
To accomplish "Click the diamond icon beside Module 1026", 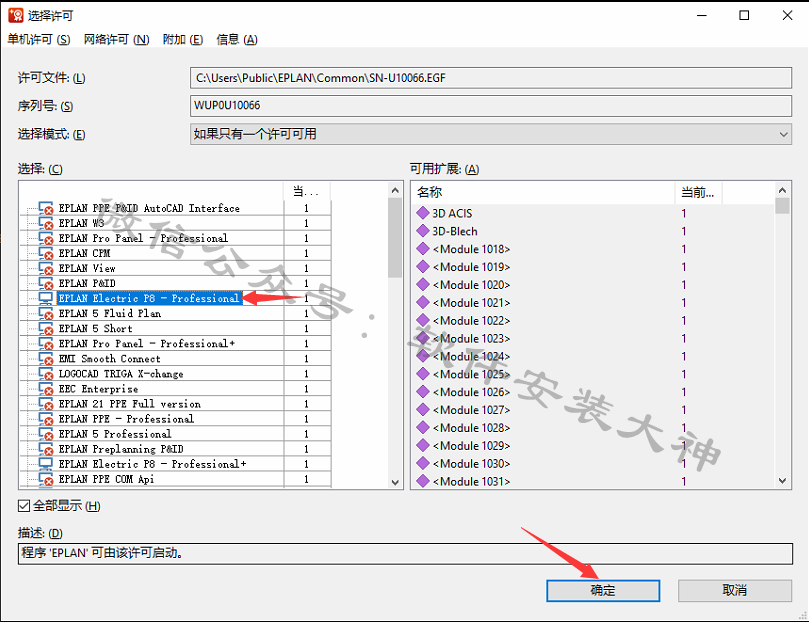I will (423, 391).
